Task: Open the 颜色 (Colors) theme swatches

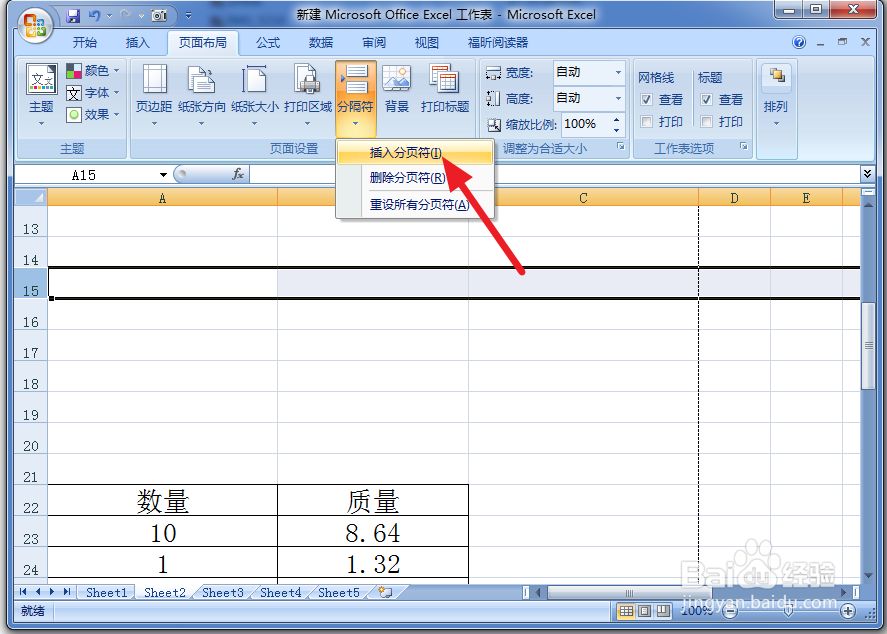Action: click(x=94, y=70)
